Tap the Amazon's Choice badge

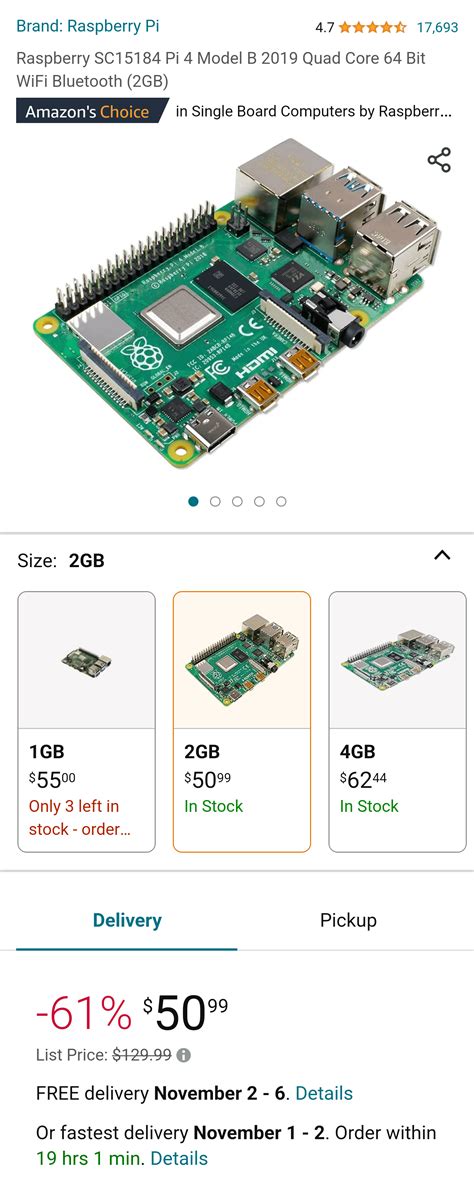click(x=90, y=112)
